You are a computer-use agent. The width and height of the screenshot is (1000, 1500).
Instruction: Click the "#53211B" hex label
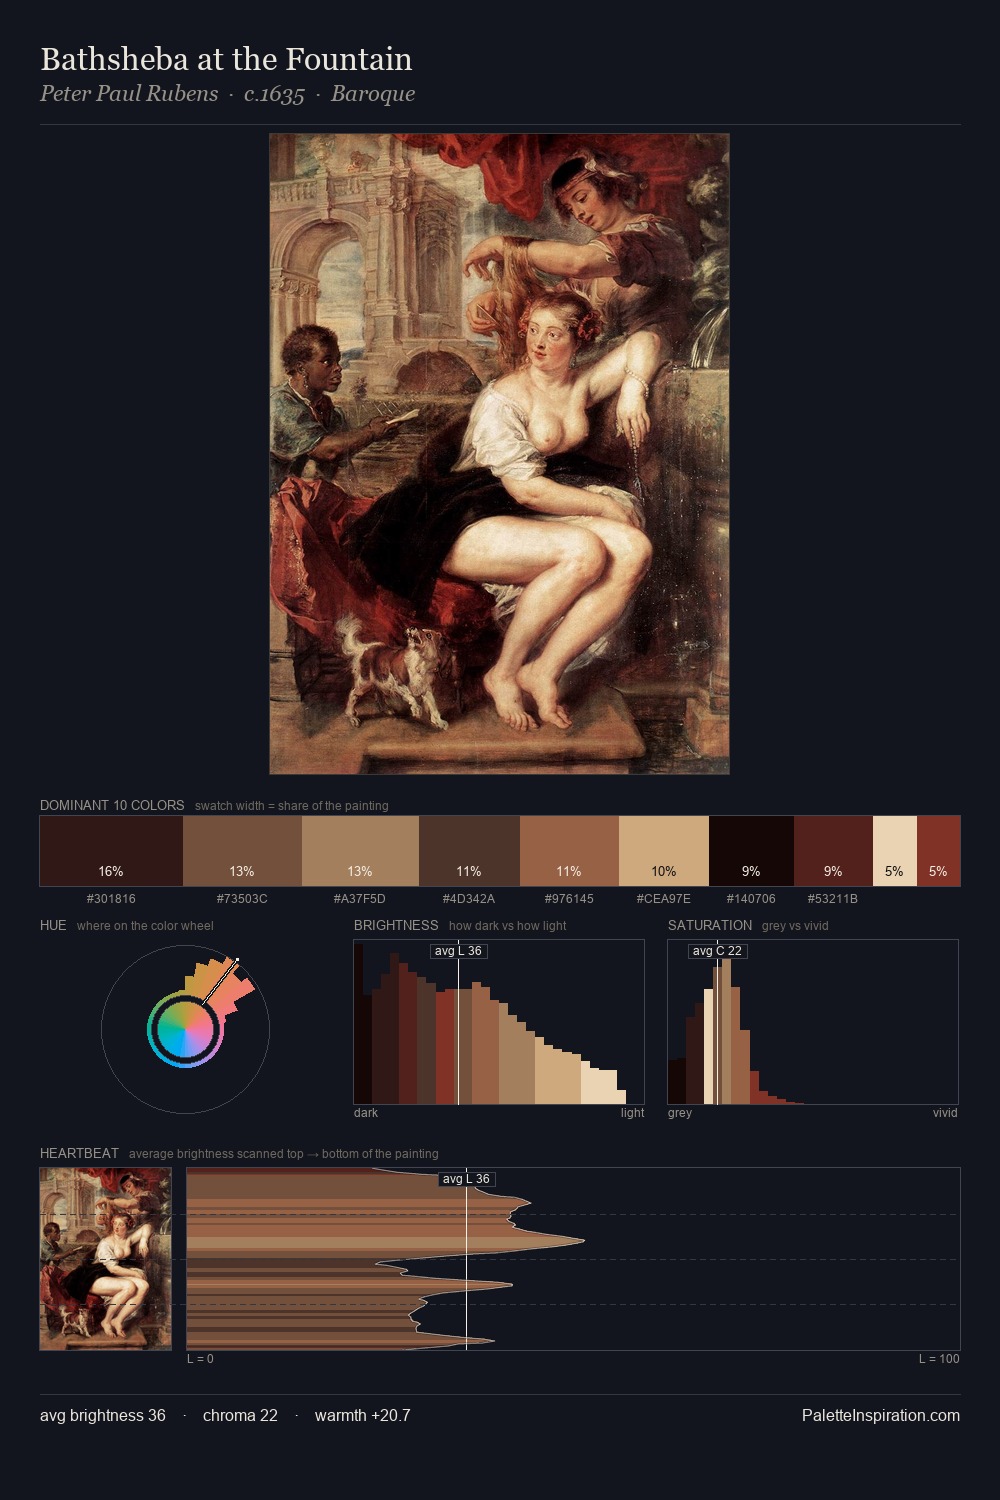tap(833, 898)
